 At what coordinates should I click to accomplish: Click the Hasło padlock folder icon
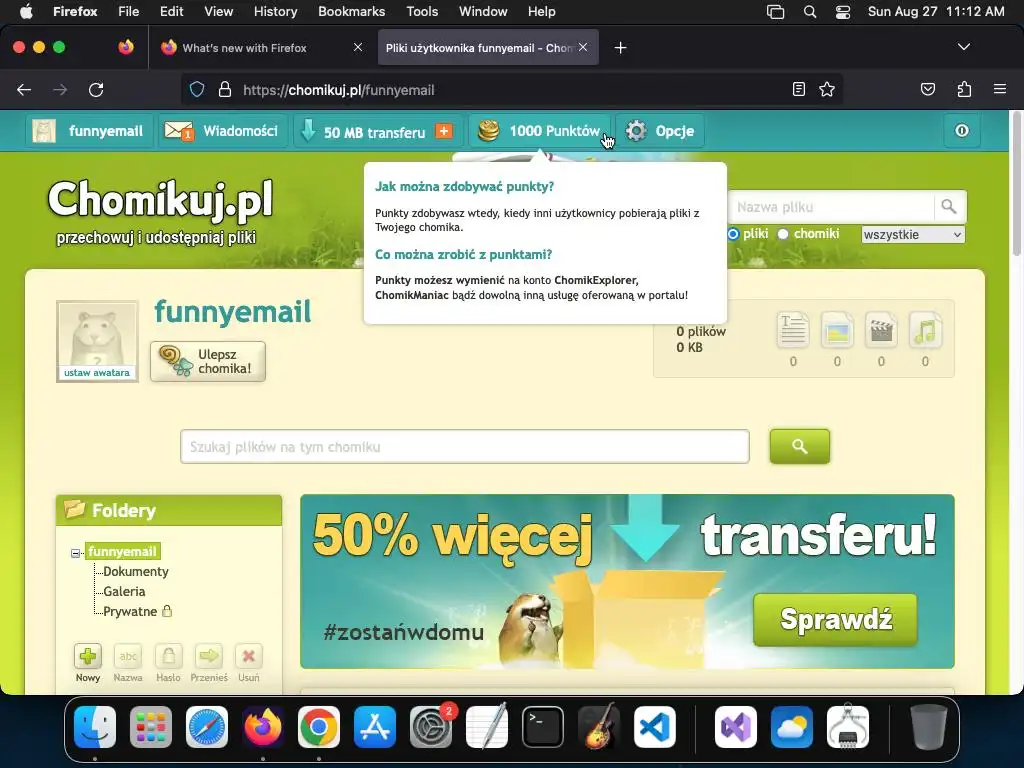click(x=168, y=656)
